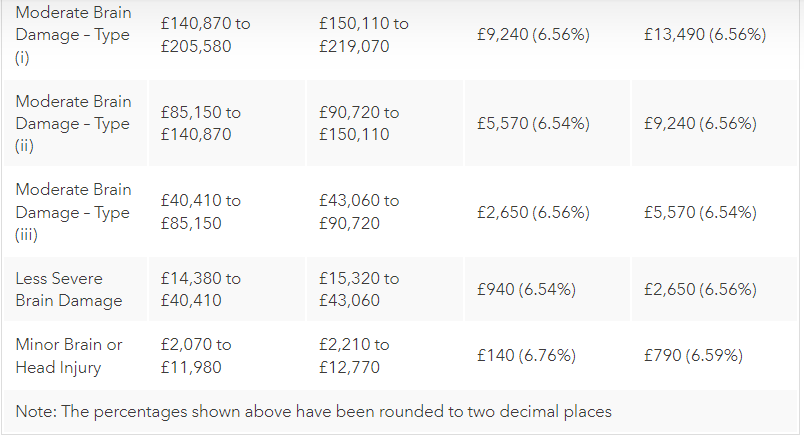The image size is (804, 436).
Task: Select the '£14,380 to £40,410' cell
Action: [200, 289]
